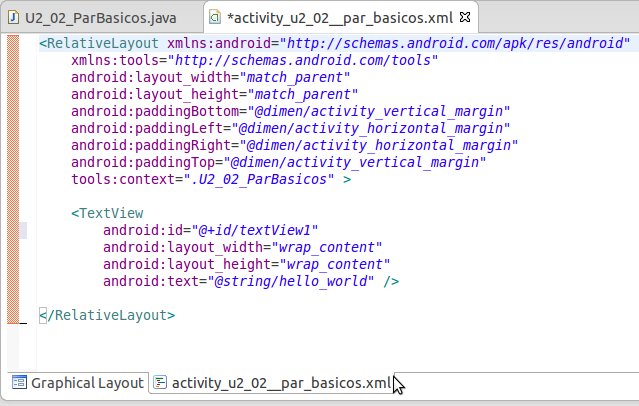Click the layout_width "match_parent" value
Viewport: 639px width, 406px height.
coord(295,77)
